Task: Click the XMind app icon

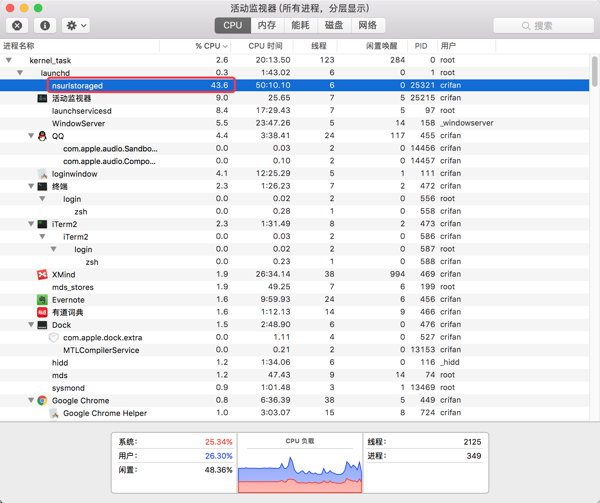Action: pos(42,275)
